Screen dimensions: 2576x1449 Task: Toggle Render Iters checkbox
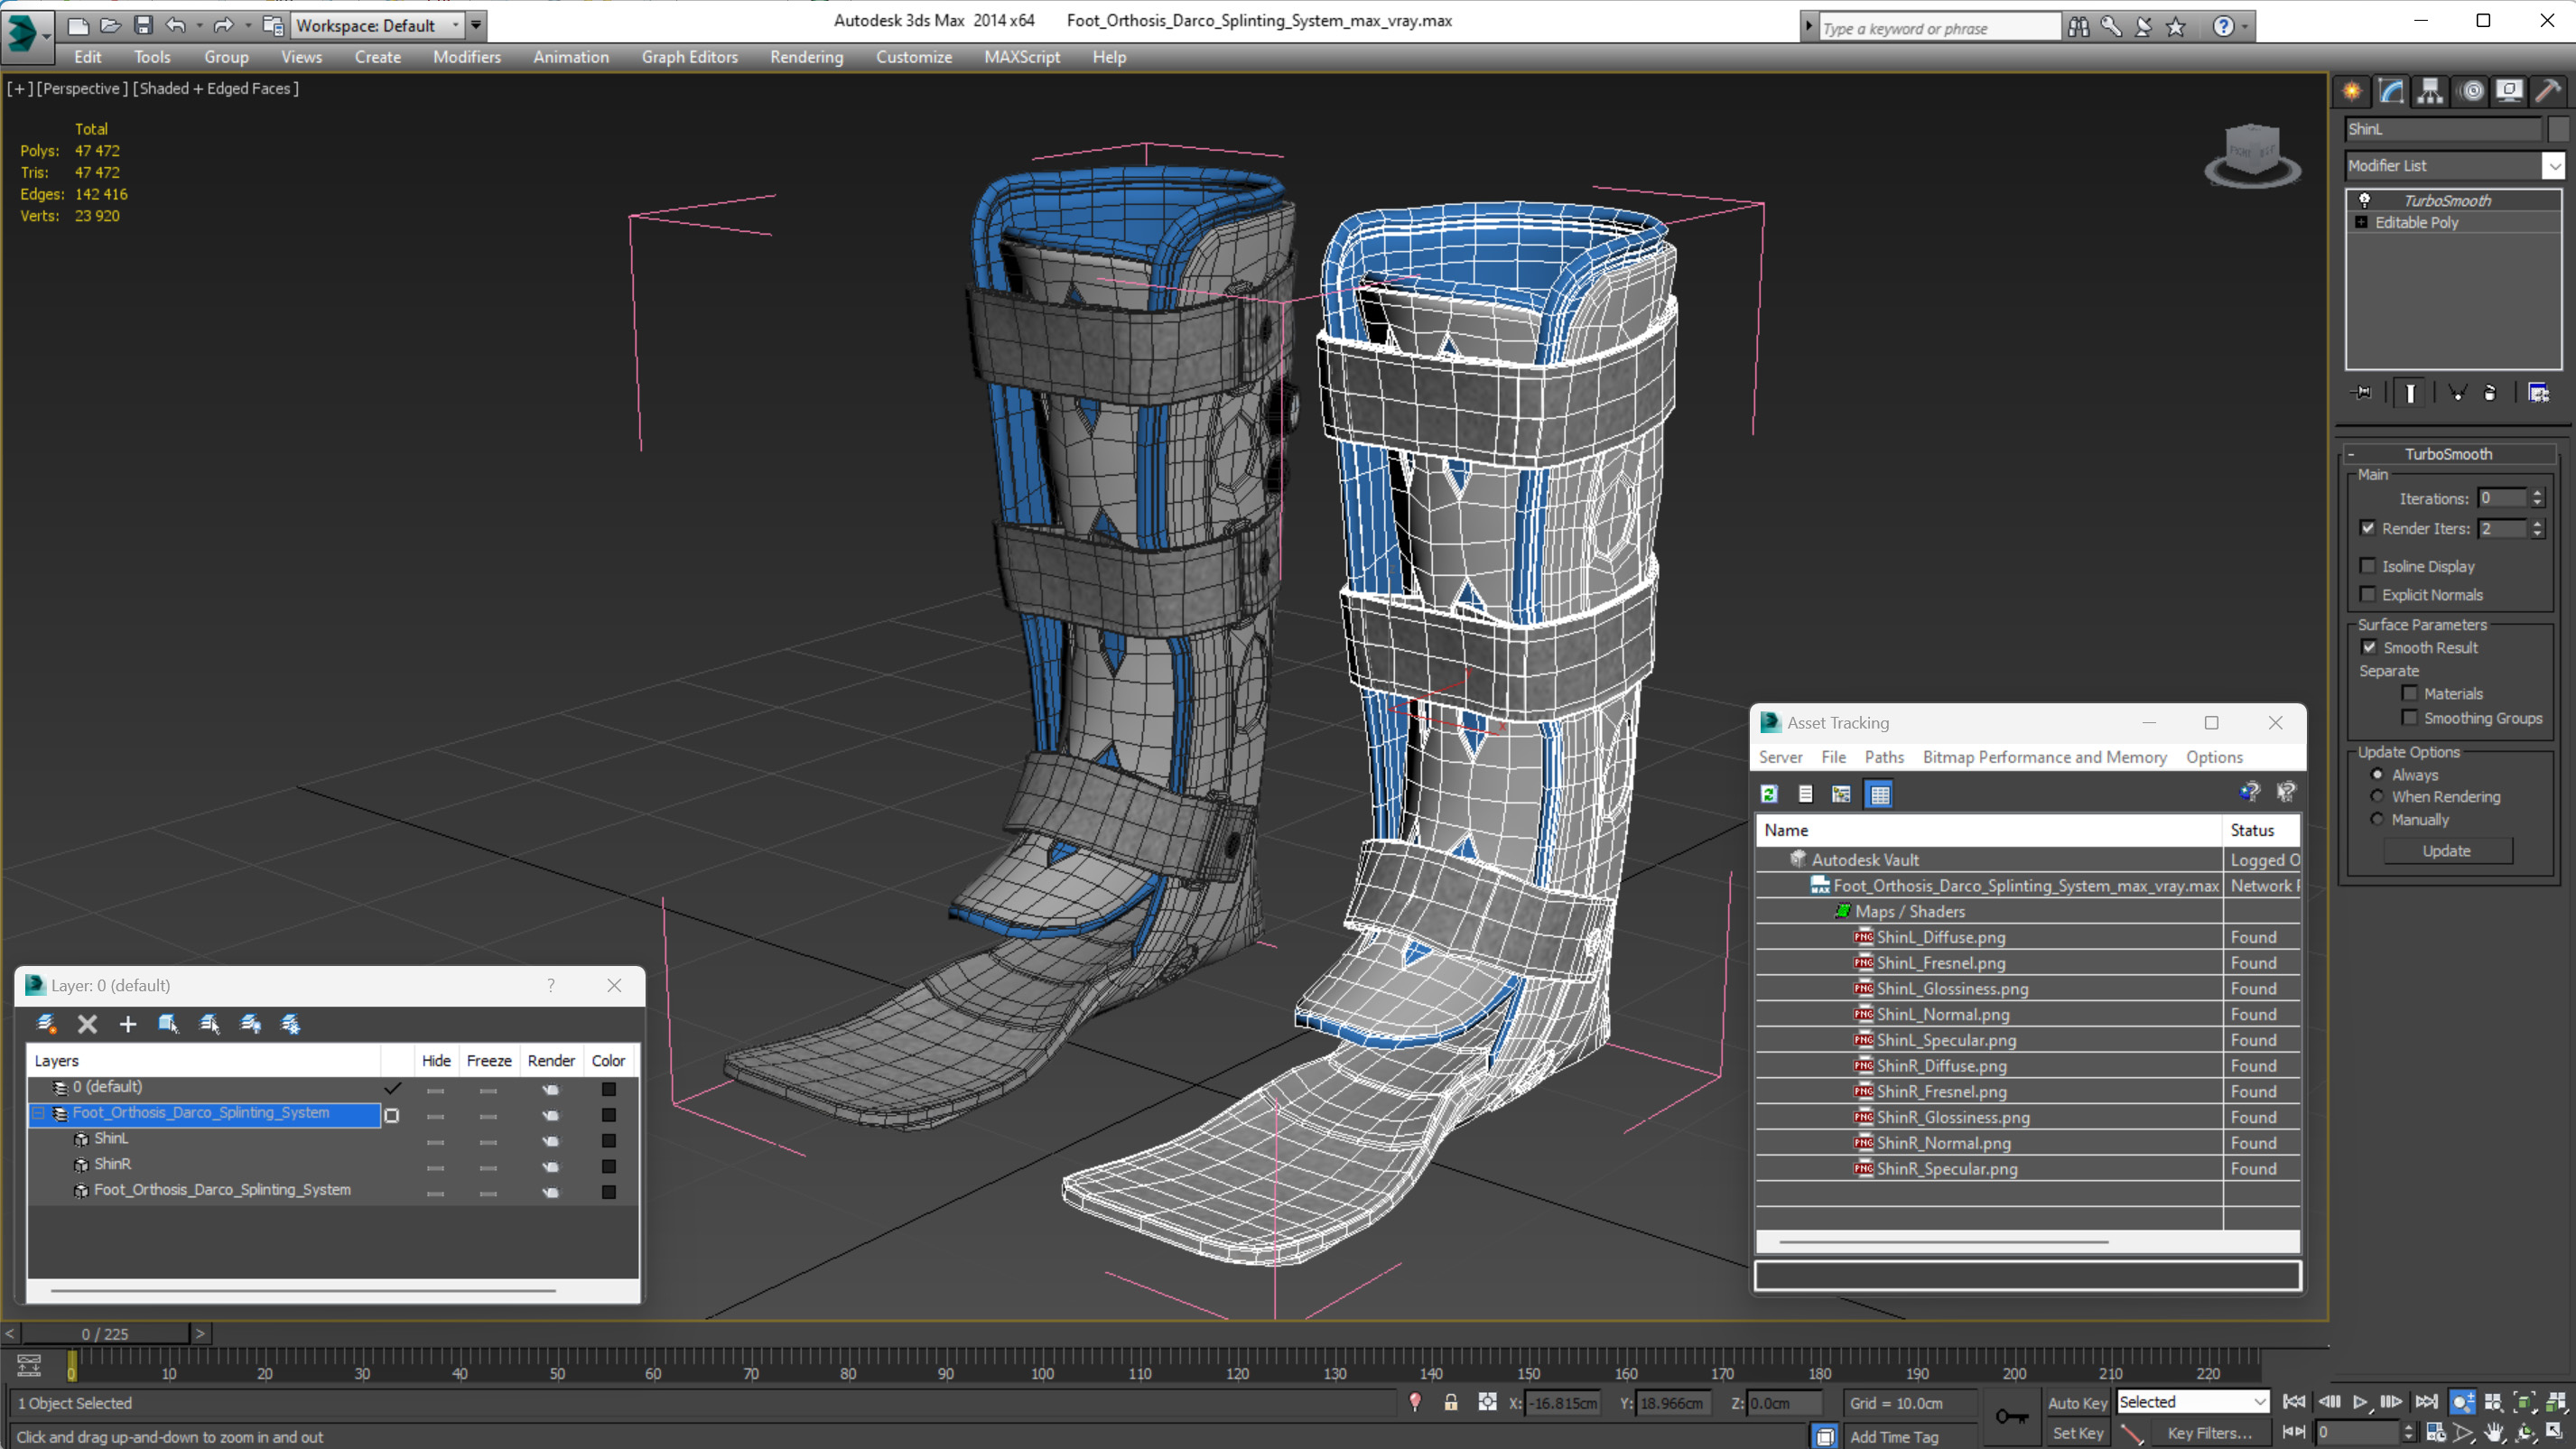(x=2368, y=528)
